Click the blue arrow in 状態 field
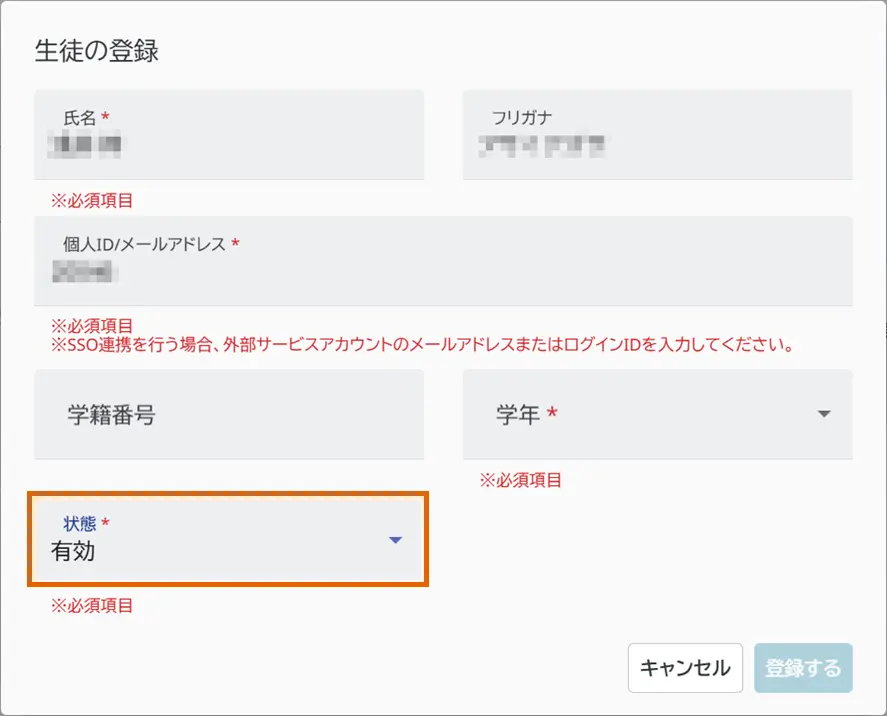The height and width of the screenshot is (716, 887). [395, 541]
